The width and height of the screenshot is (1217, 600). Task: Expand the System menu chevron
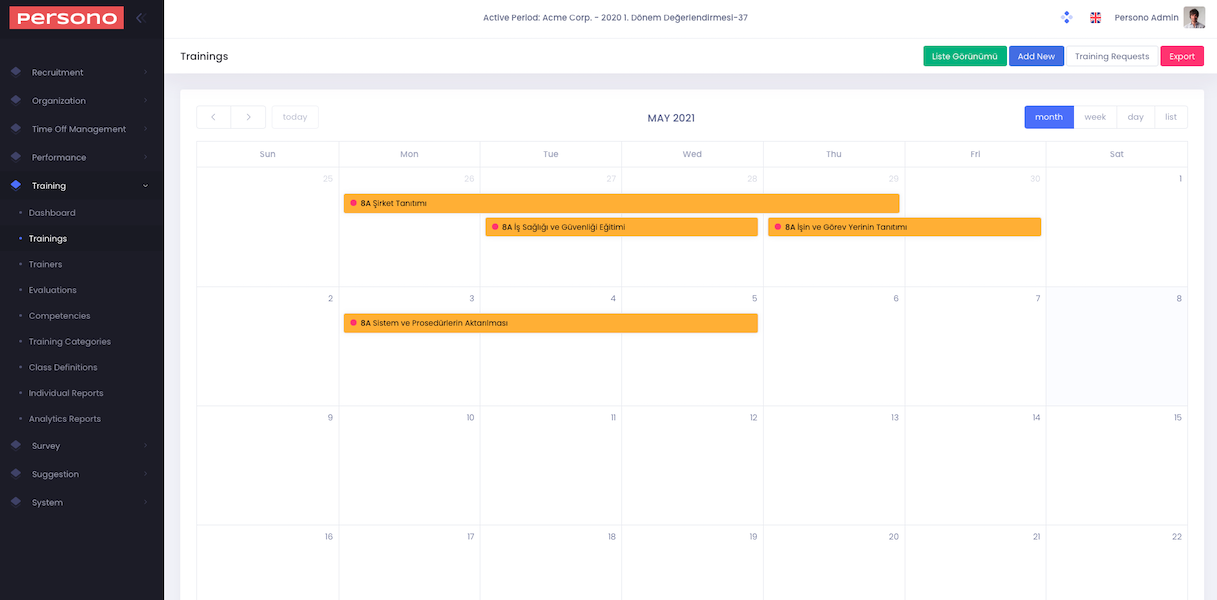tap(145, 502)
